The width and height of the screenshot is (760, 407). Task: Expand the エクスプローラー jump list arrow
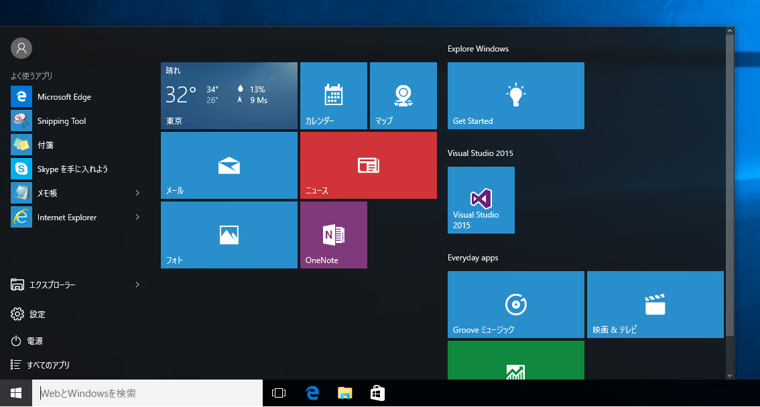click(x=137, y=284)
